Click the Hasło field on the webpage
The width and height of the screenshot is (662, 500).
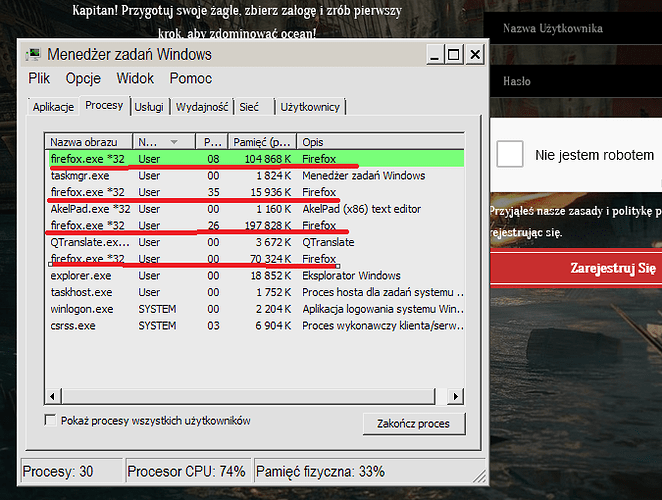click(576, 81)
